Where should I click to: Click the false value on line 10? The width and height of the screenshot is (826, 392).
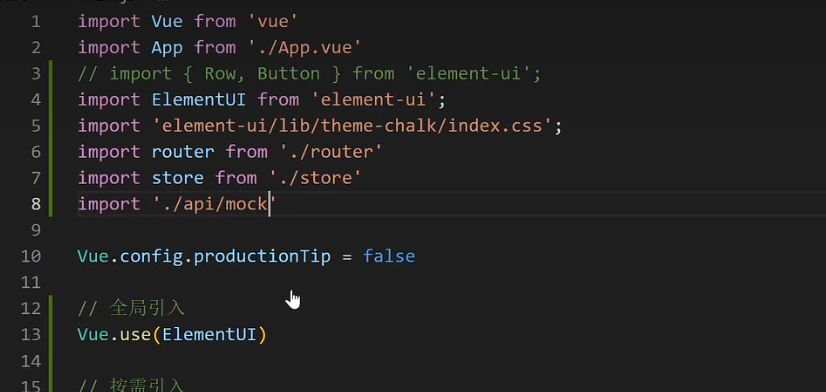(389, 257)
